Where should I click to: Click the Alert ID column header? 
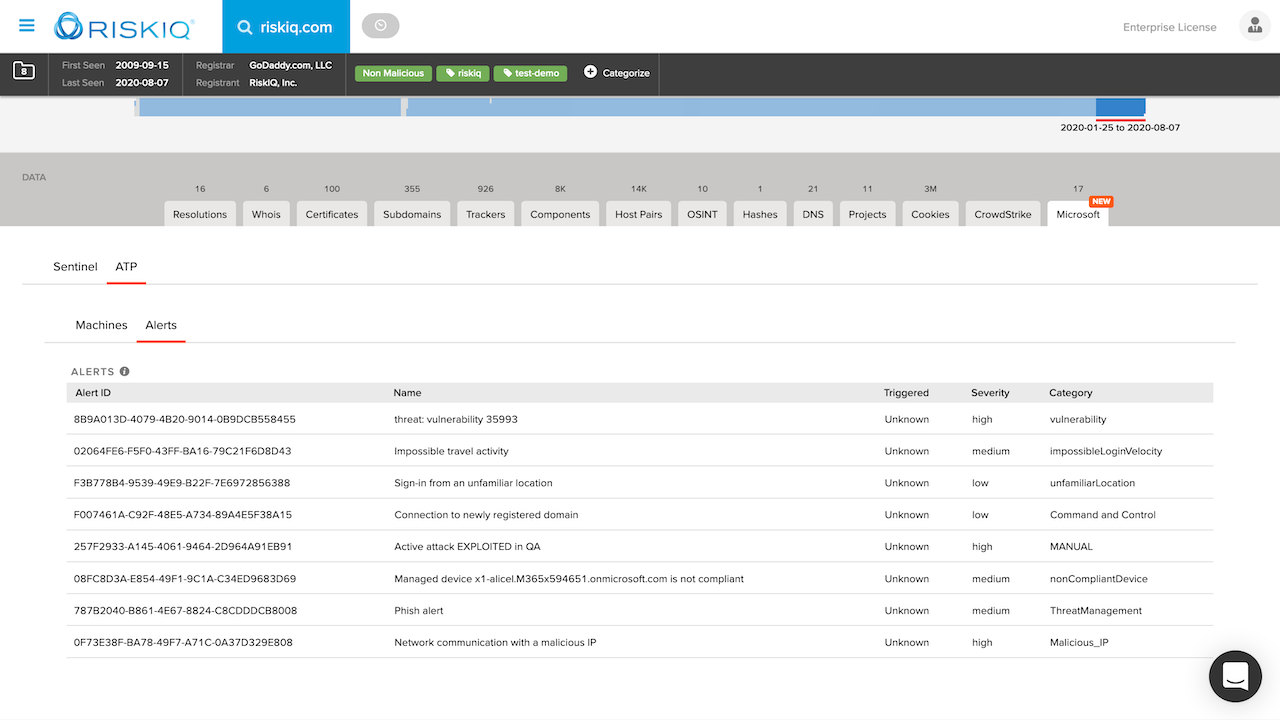point(93,393)
